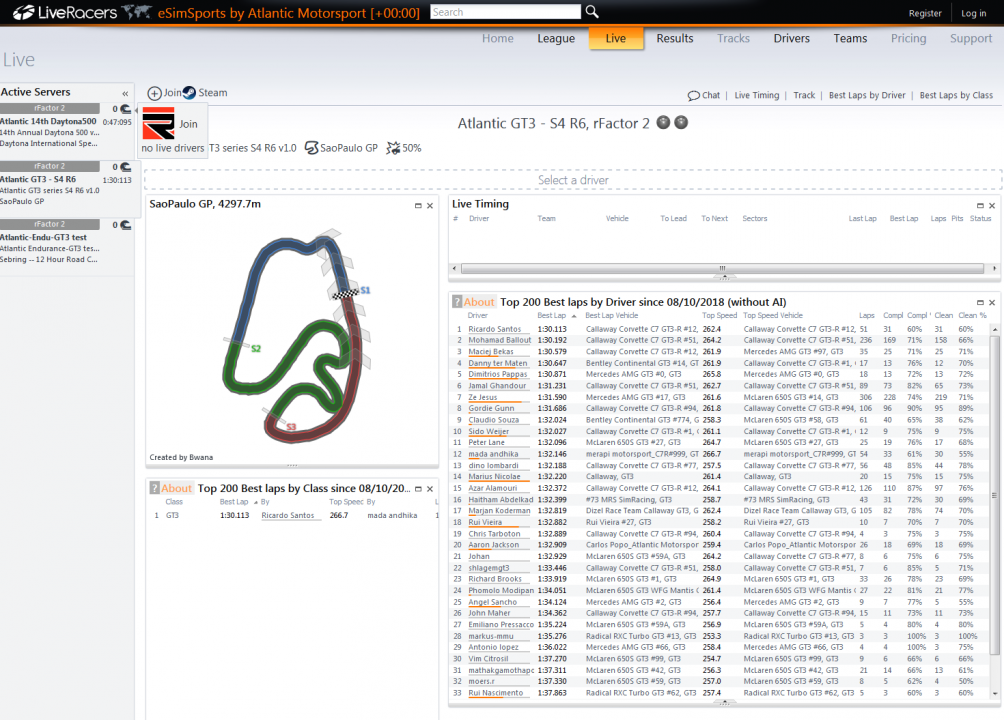Click the rFactor 2 logo in Join popup
This screenshot has height=720, width=1004.
158,124
